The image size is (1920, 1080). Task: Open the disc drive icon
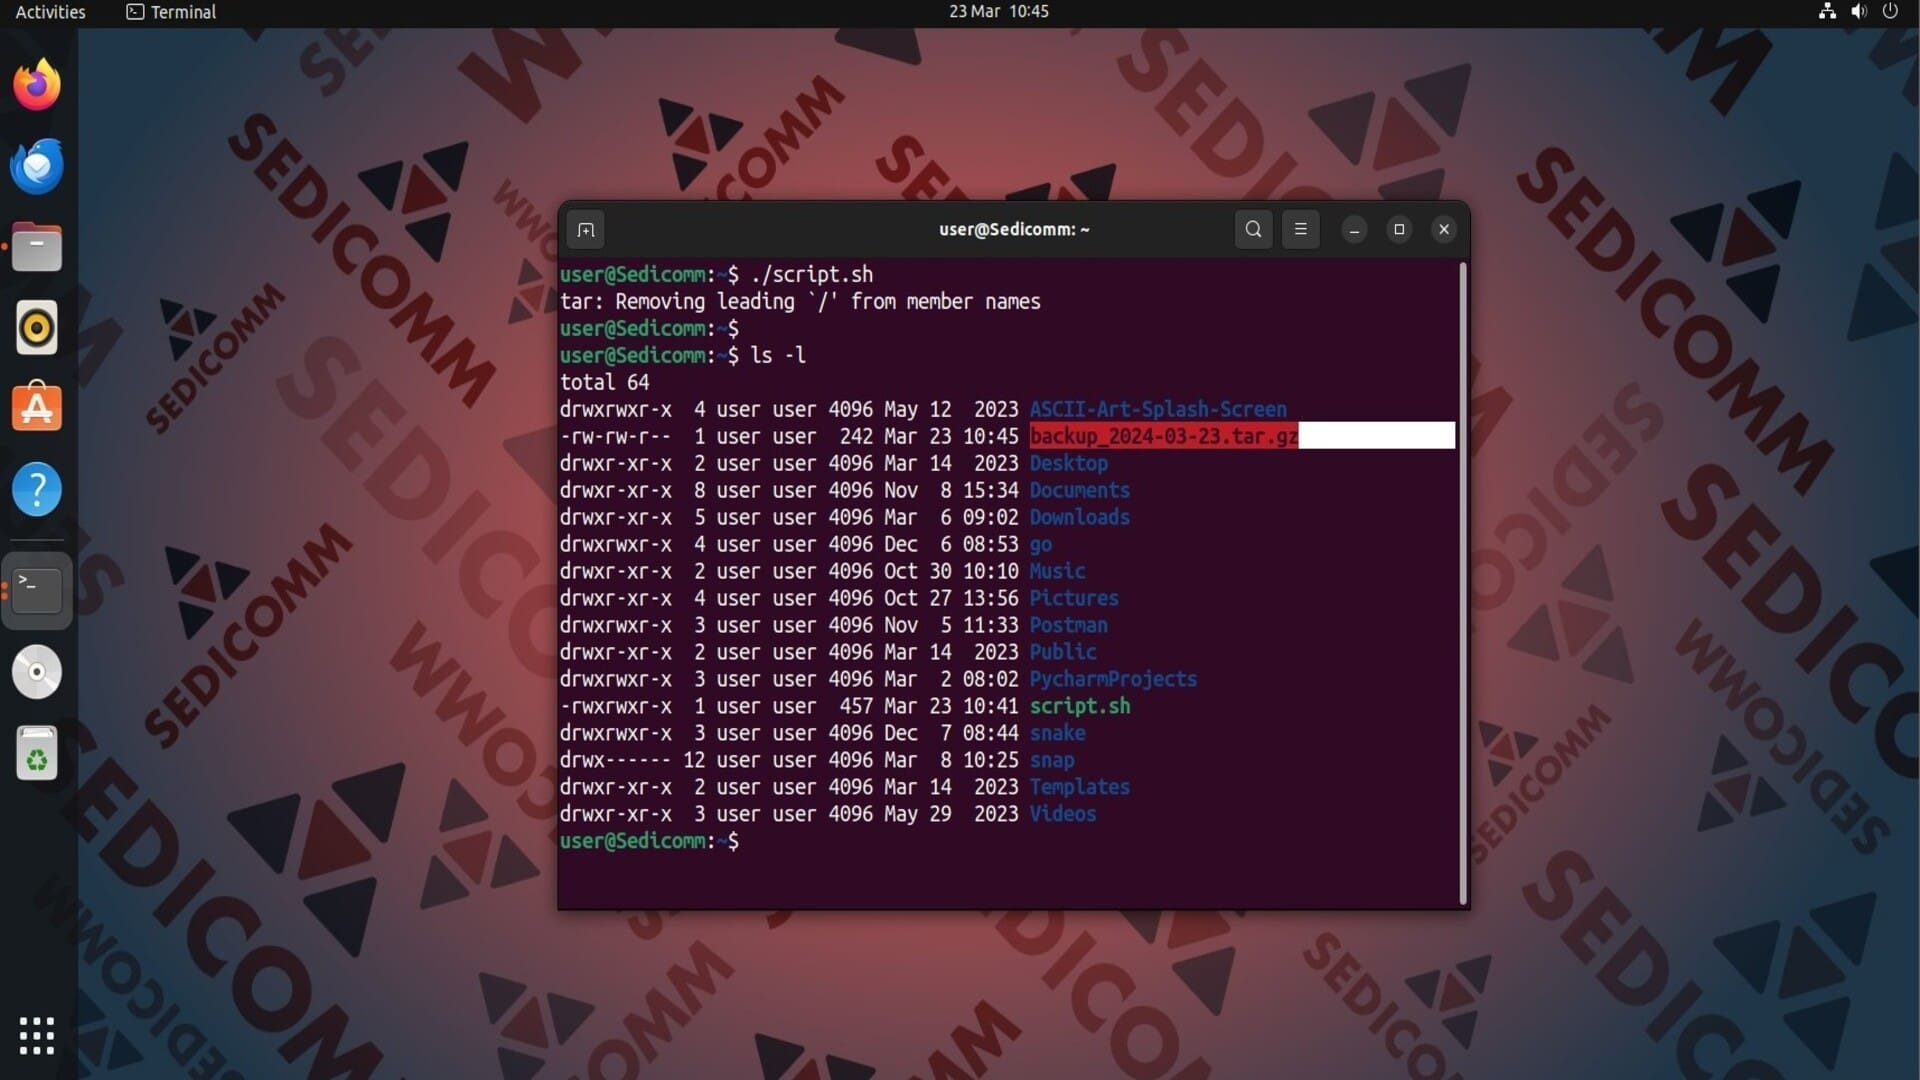[37, 672]
